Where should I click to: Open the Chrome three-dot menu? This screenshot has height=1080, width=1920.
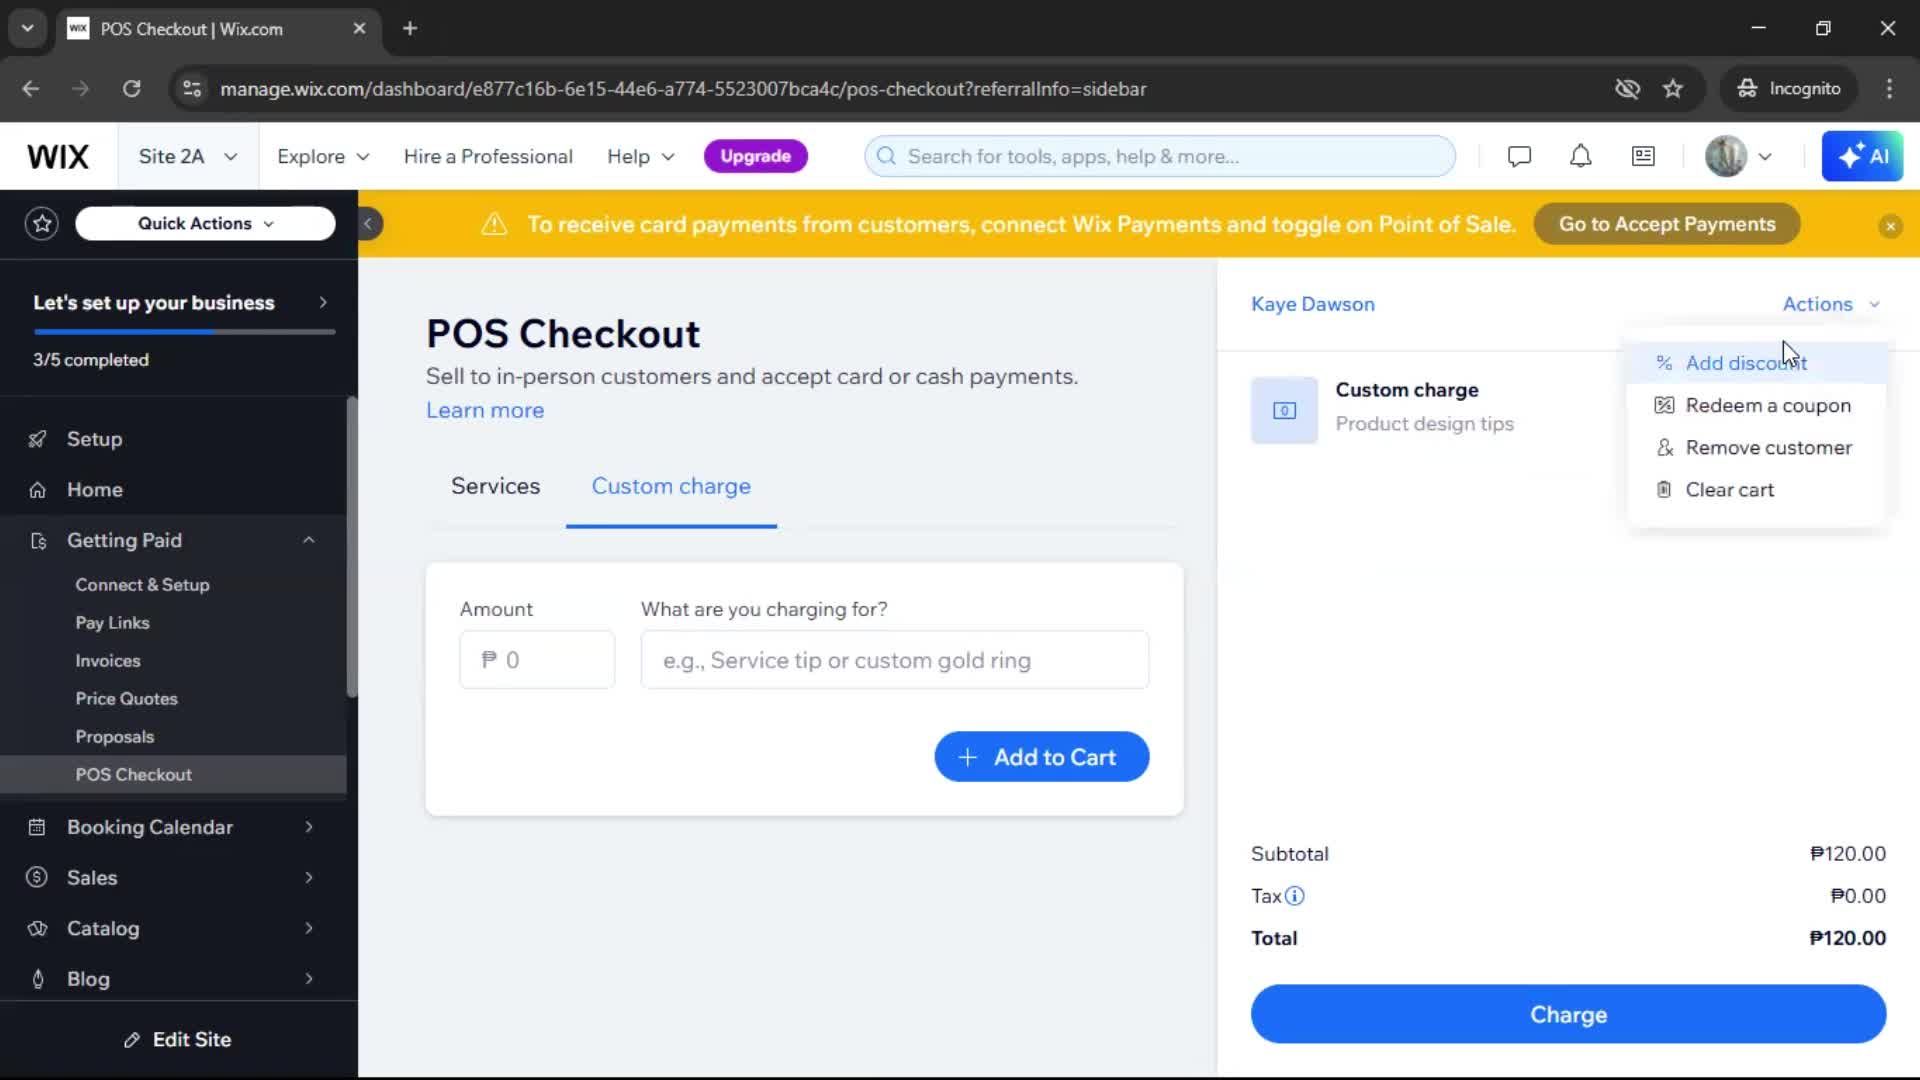point(1889,89)
